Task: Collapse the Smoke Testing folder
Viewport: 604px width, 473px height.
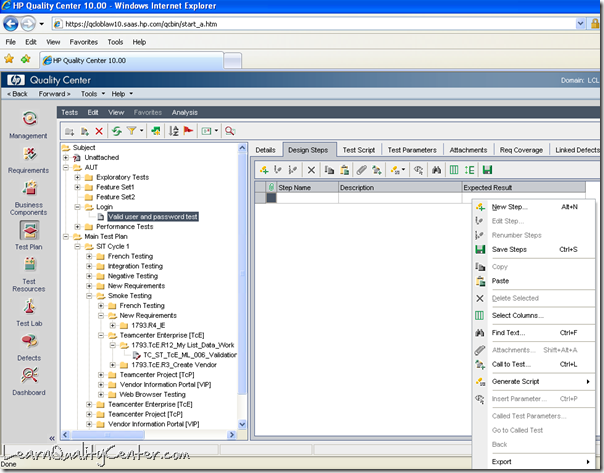Action: coord(89,296)
